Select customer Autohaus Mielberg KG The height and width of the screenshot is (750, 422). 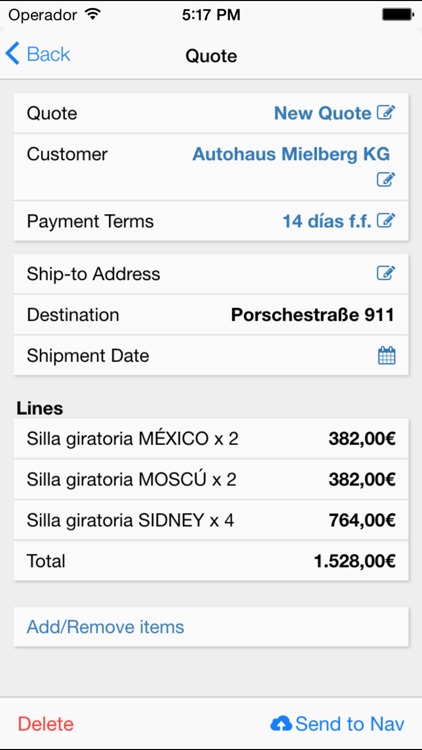pos(291,154)
